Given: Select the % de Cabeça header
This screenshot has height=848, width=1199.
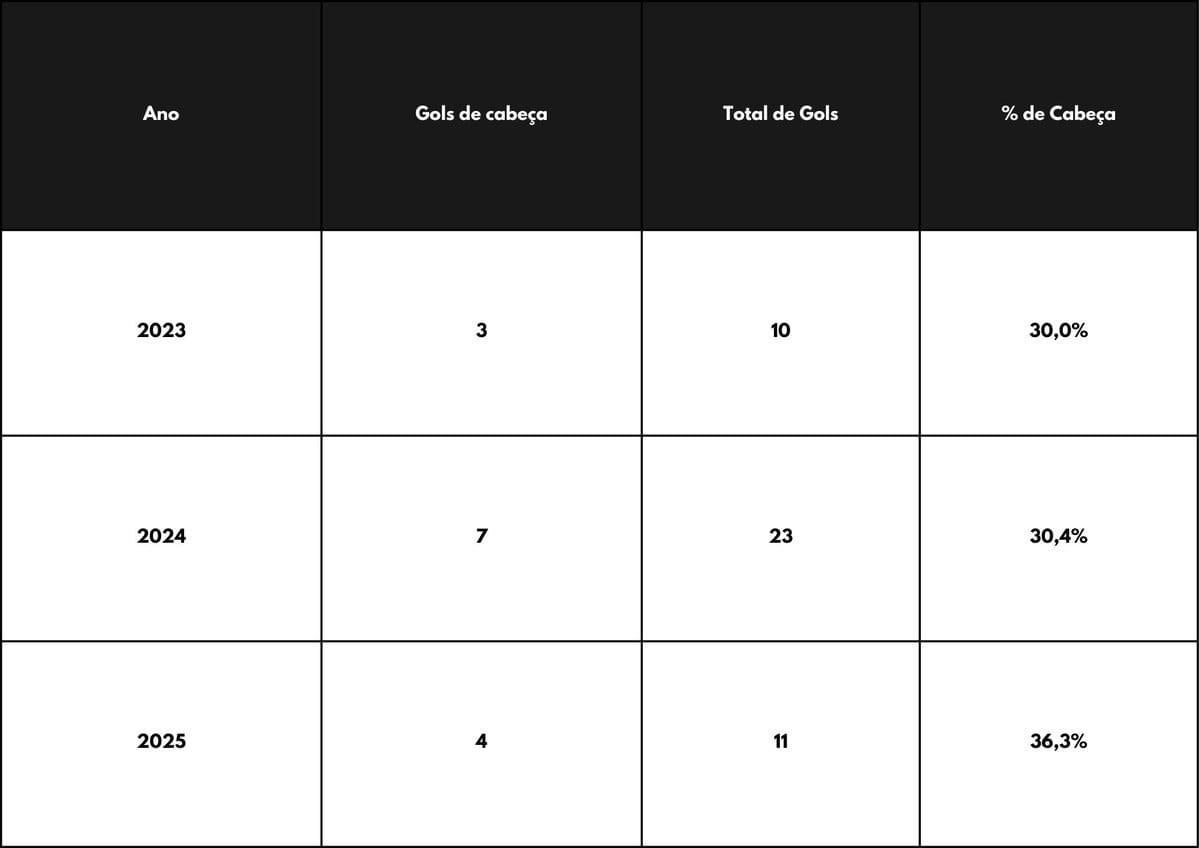Looking at the screenshot, I should 1058,114.
